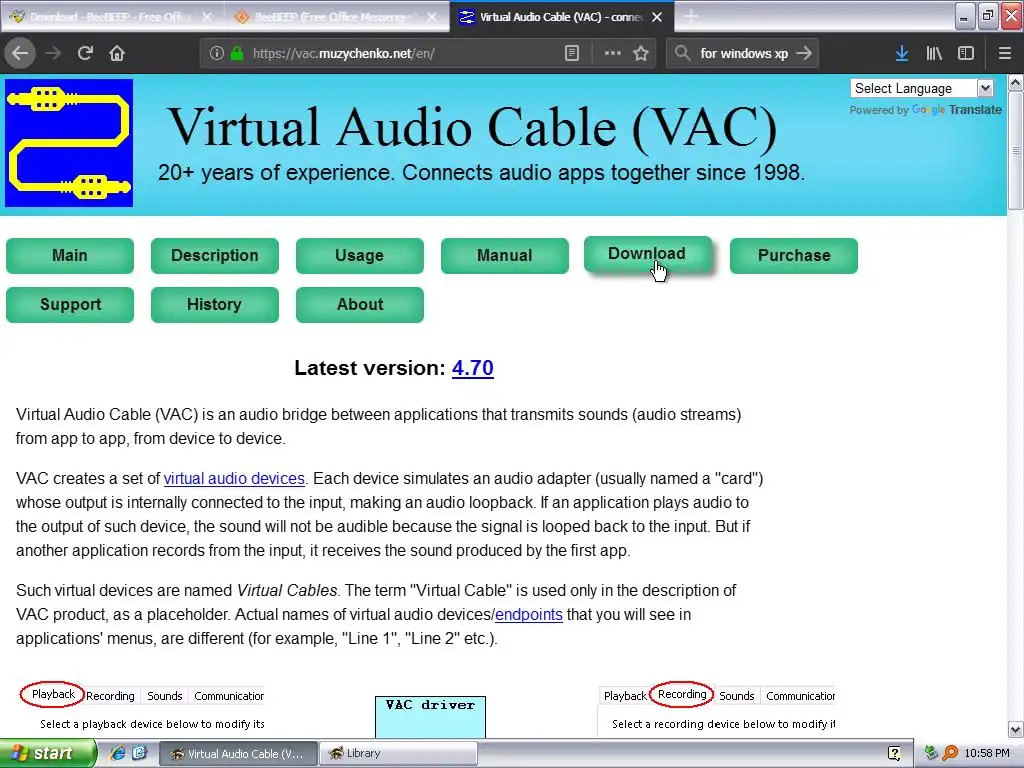Viewport: 1024px width, 768px height.
Task: Open the Windows Start button
Action: (x=48, y=753)
